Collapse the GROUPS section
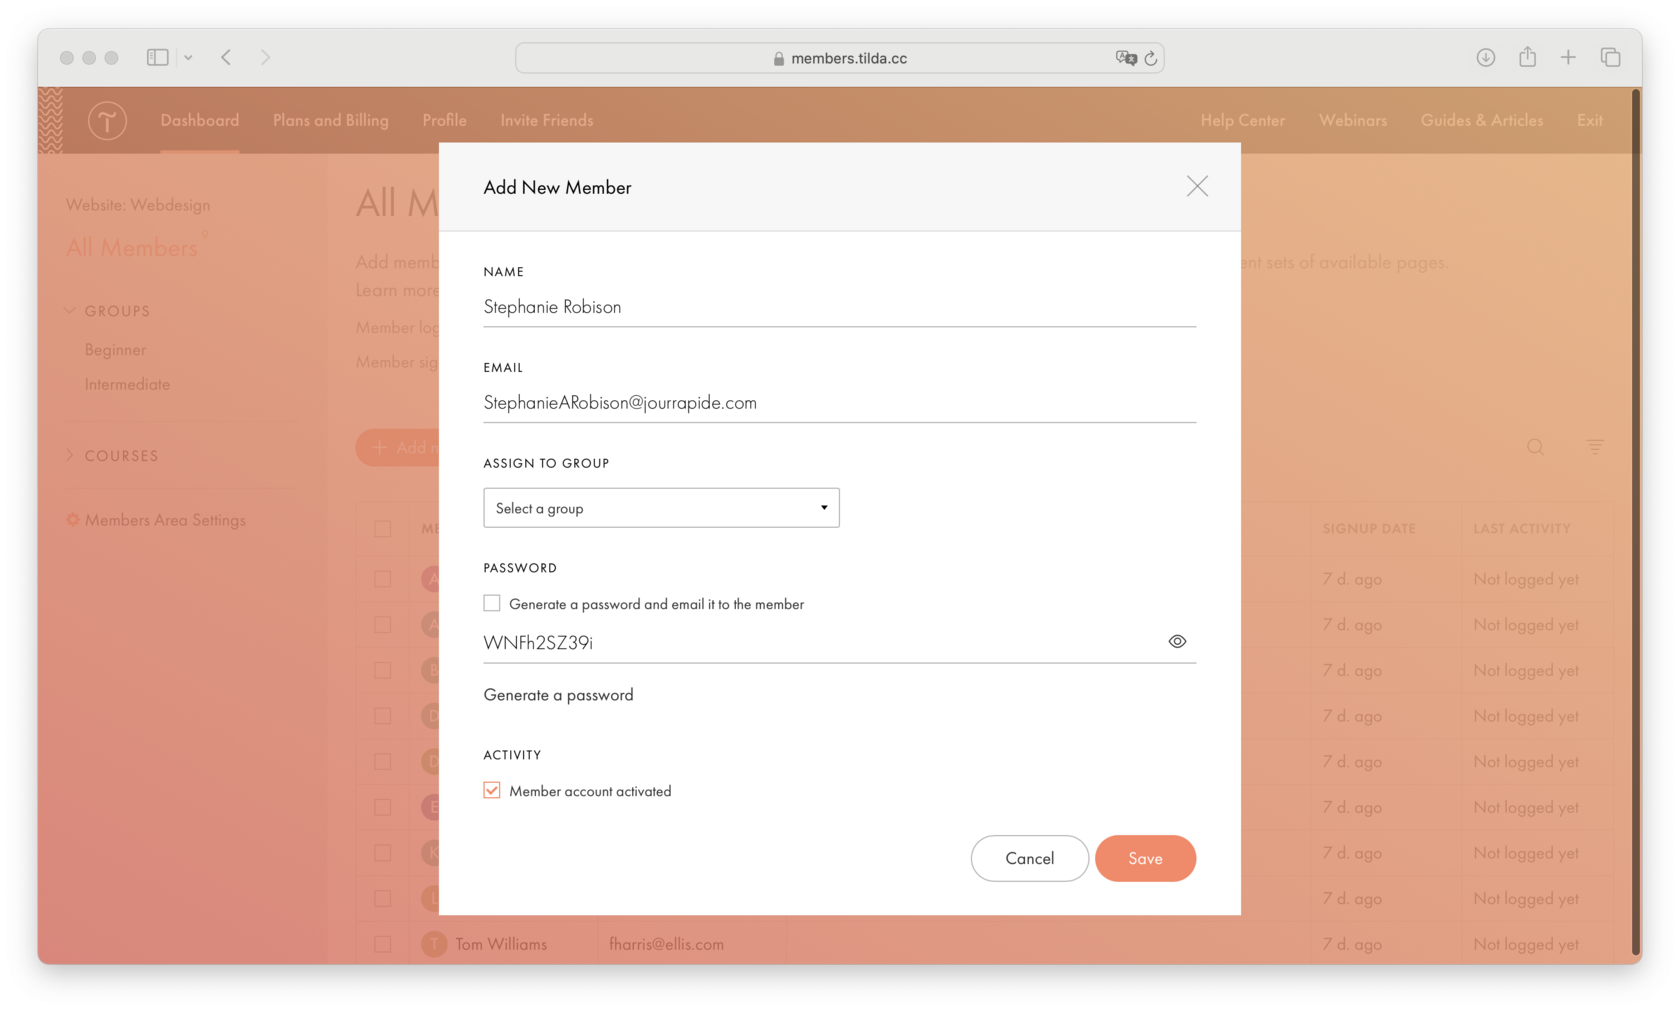 (x=69, y=310)
